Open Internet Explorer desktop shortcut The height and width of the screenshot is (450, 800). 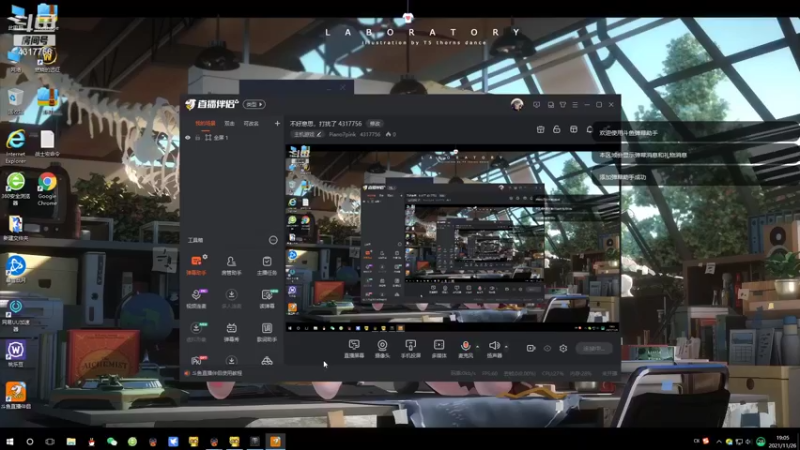(16, 146)
